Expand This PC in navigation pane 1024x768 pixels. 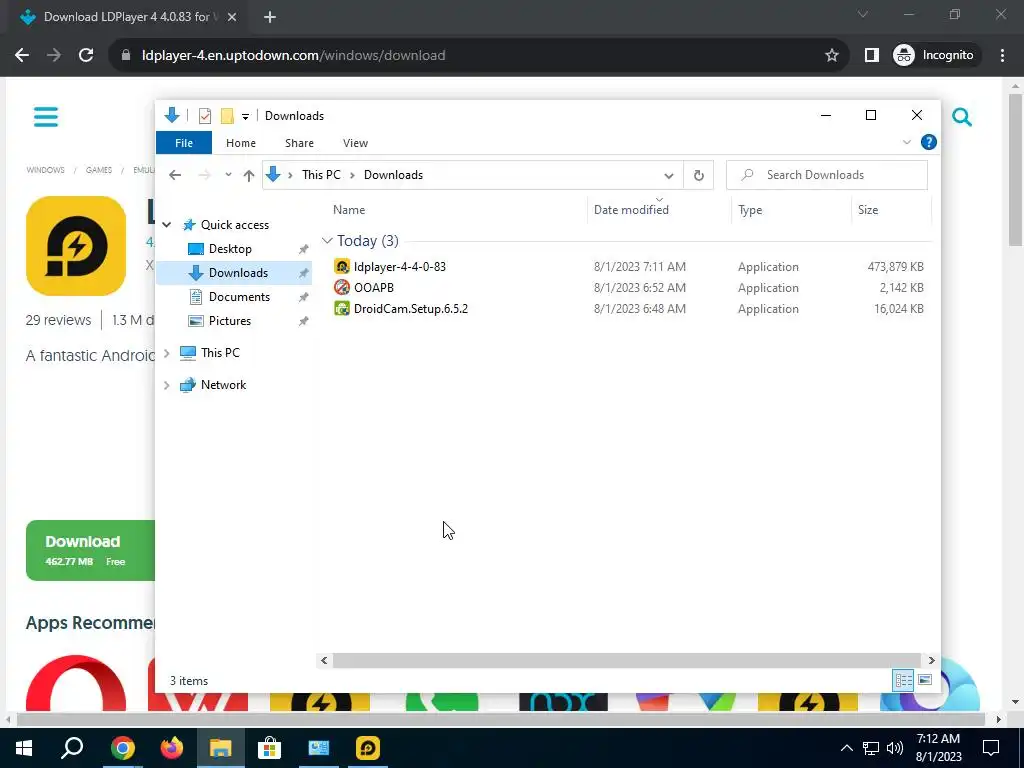click(167, 353)
